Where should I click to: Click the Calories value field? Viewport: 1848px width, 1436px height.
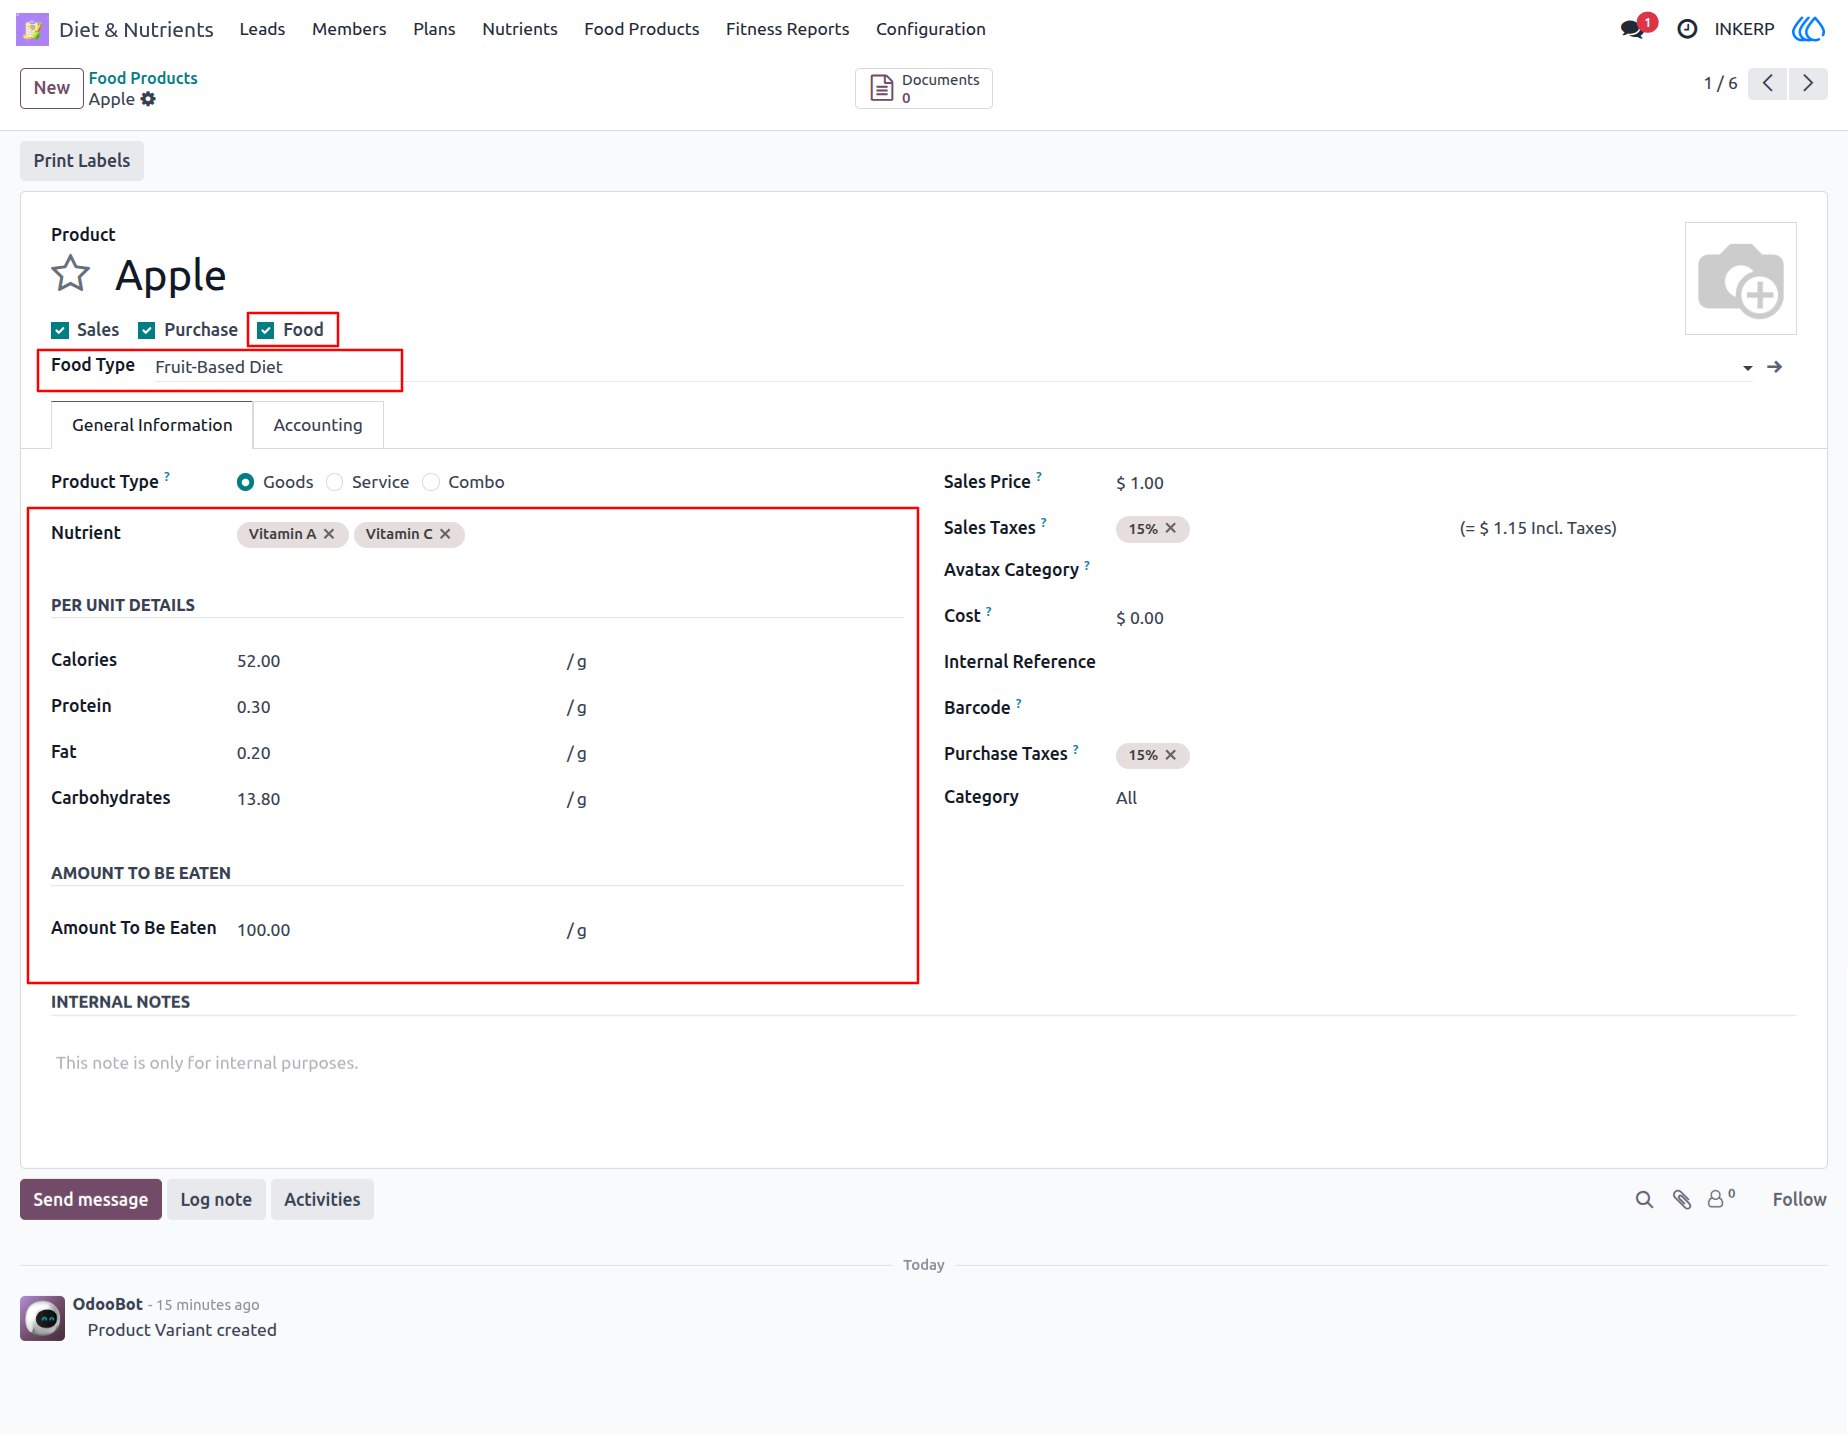[396, 661]
